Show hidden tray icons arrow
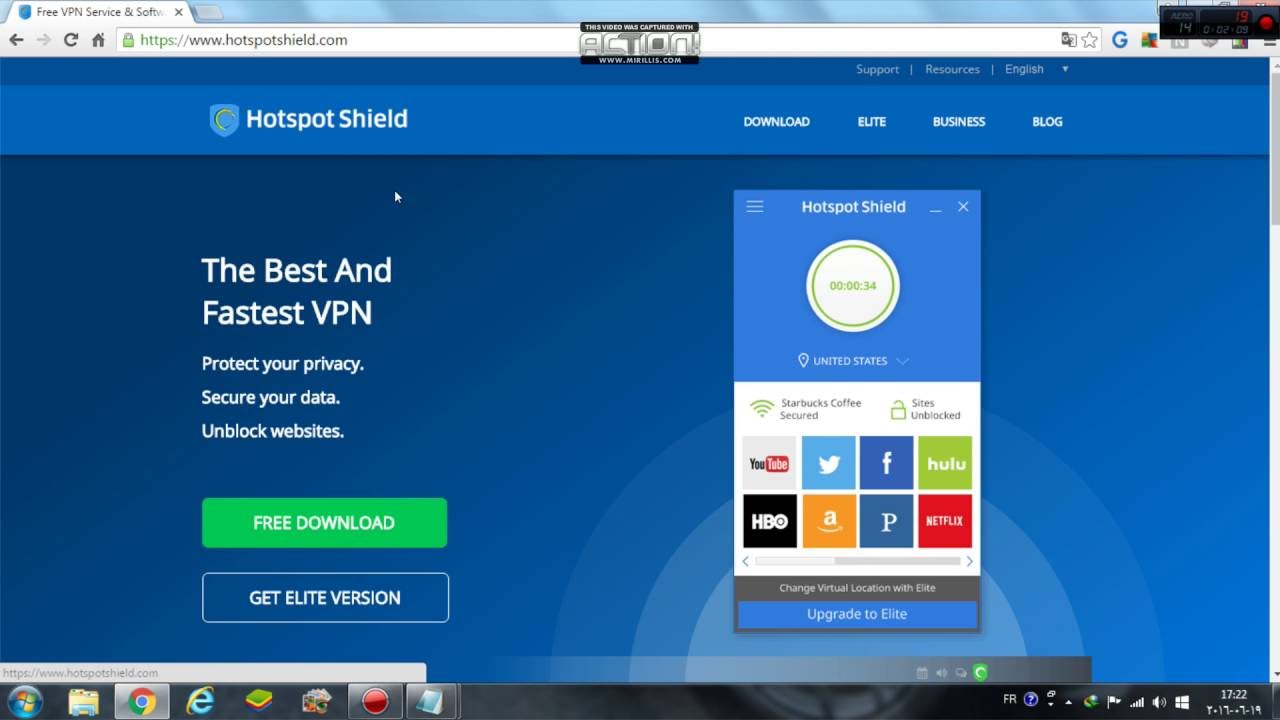 (x=1069, y=701)
